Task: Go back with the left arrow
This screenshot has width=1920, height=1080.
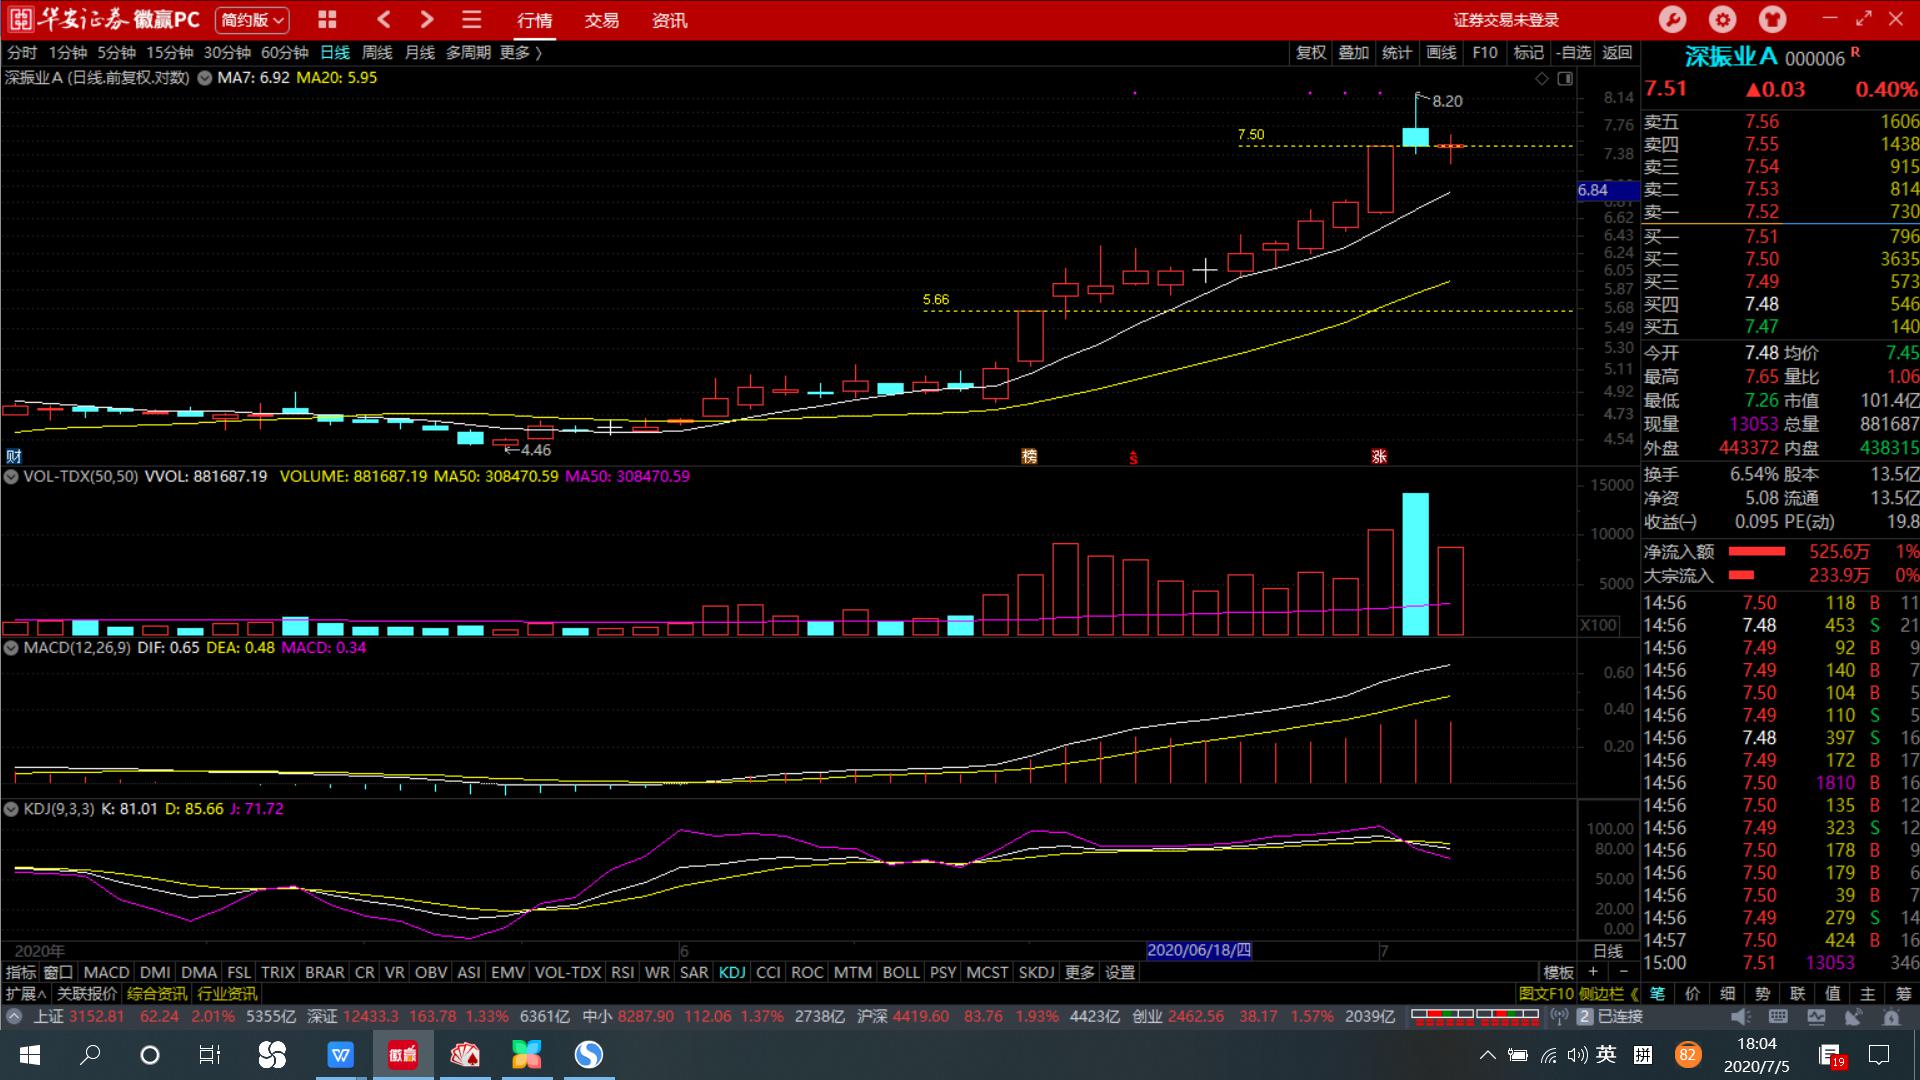Action: [384, 19]
